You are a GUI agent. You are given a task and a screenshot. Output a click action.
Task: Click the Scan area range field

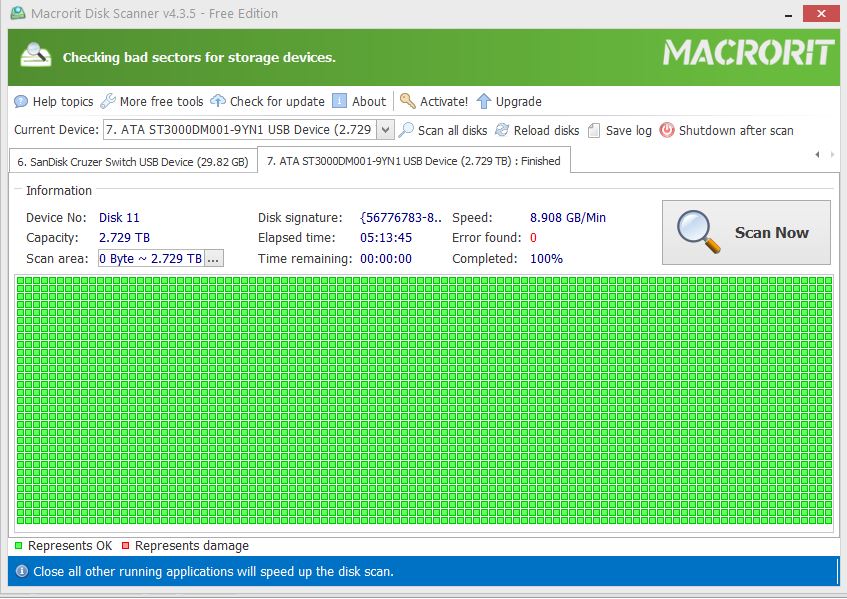pos(151,259)
